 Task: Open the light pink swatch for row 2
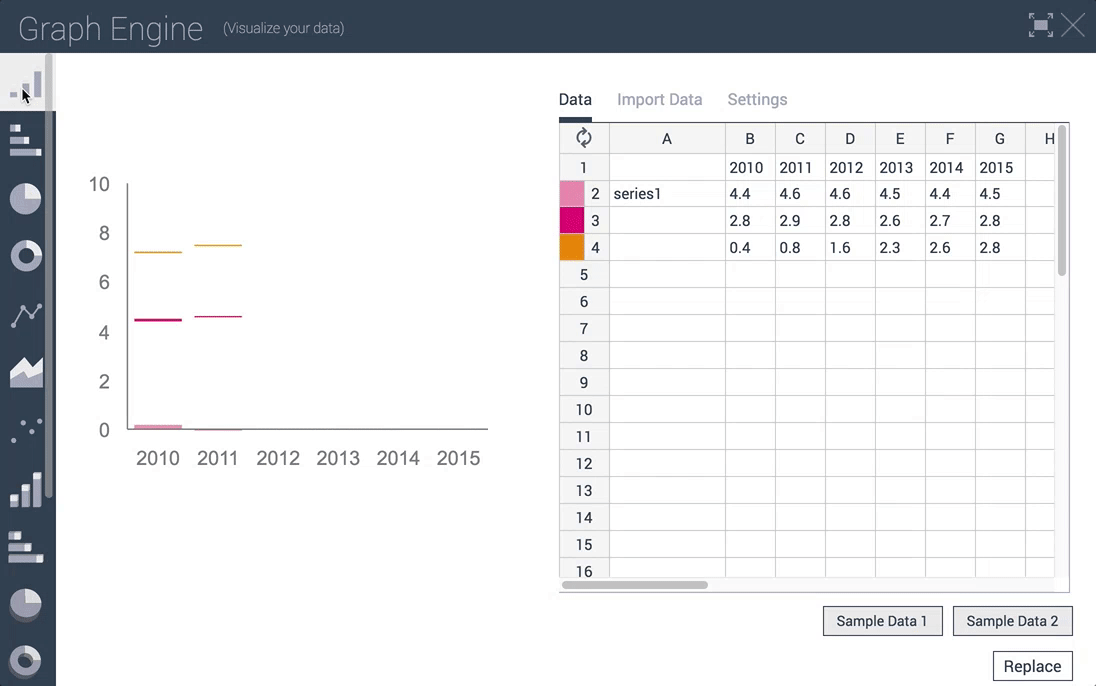tap(572, 194)
